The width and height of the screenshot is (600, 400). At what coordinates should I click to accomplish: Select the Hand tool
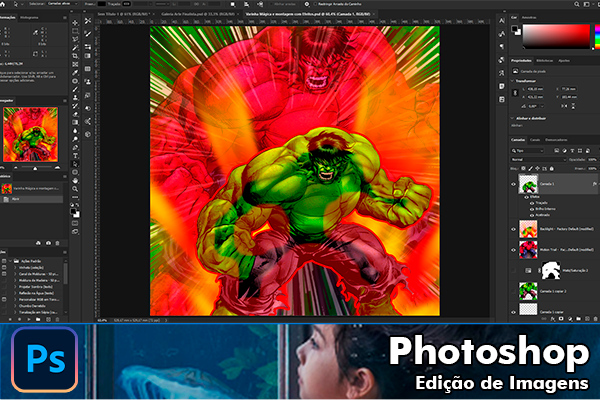75,180
